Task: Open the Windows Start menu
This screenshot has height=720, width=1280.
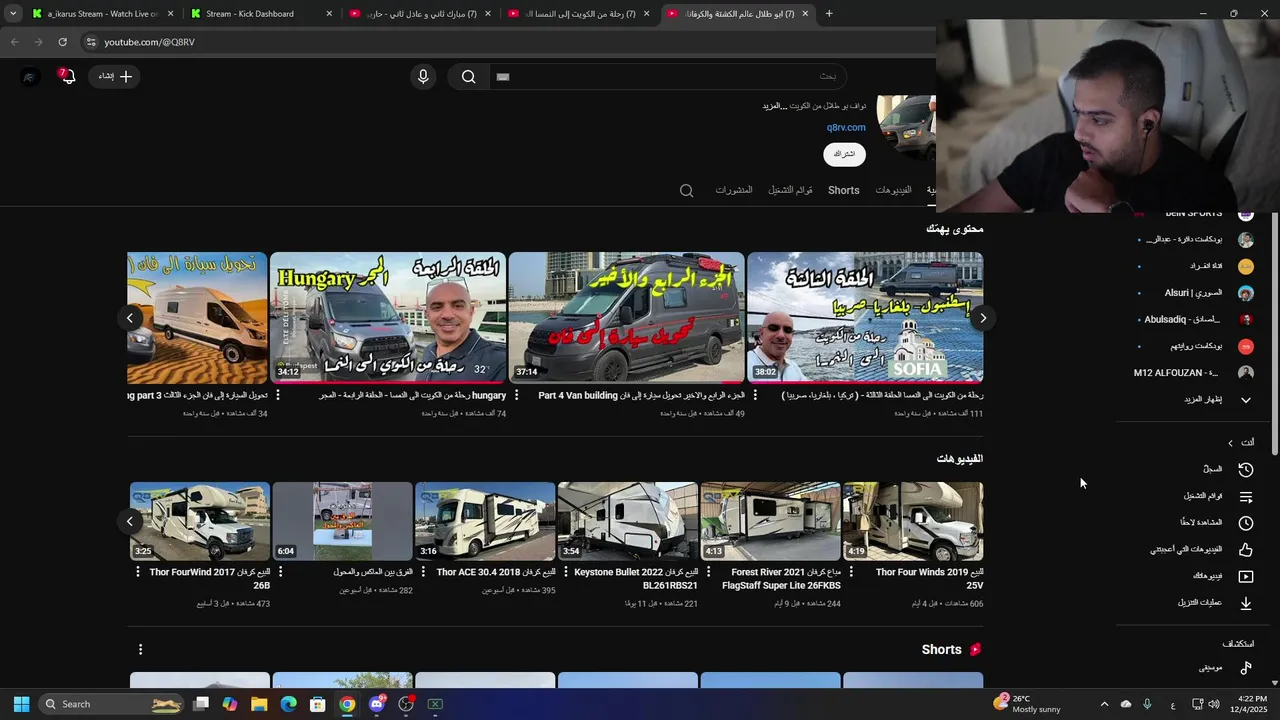Action: [x=21, y=704]
